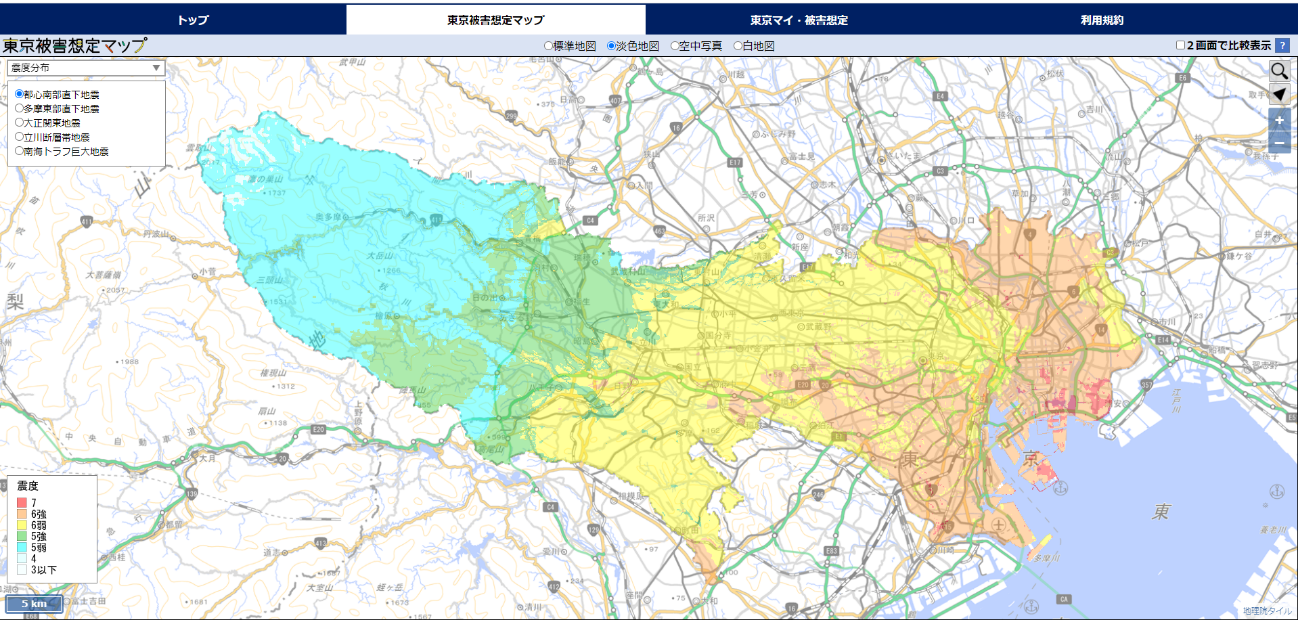Screen dimensions: 1298x620
Task: Select 多摩東部直下地震 scenario radio button
Action: click(20, 108)
